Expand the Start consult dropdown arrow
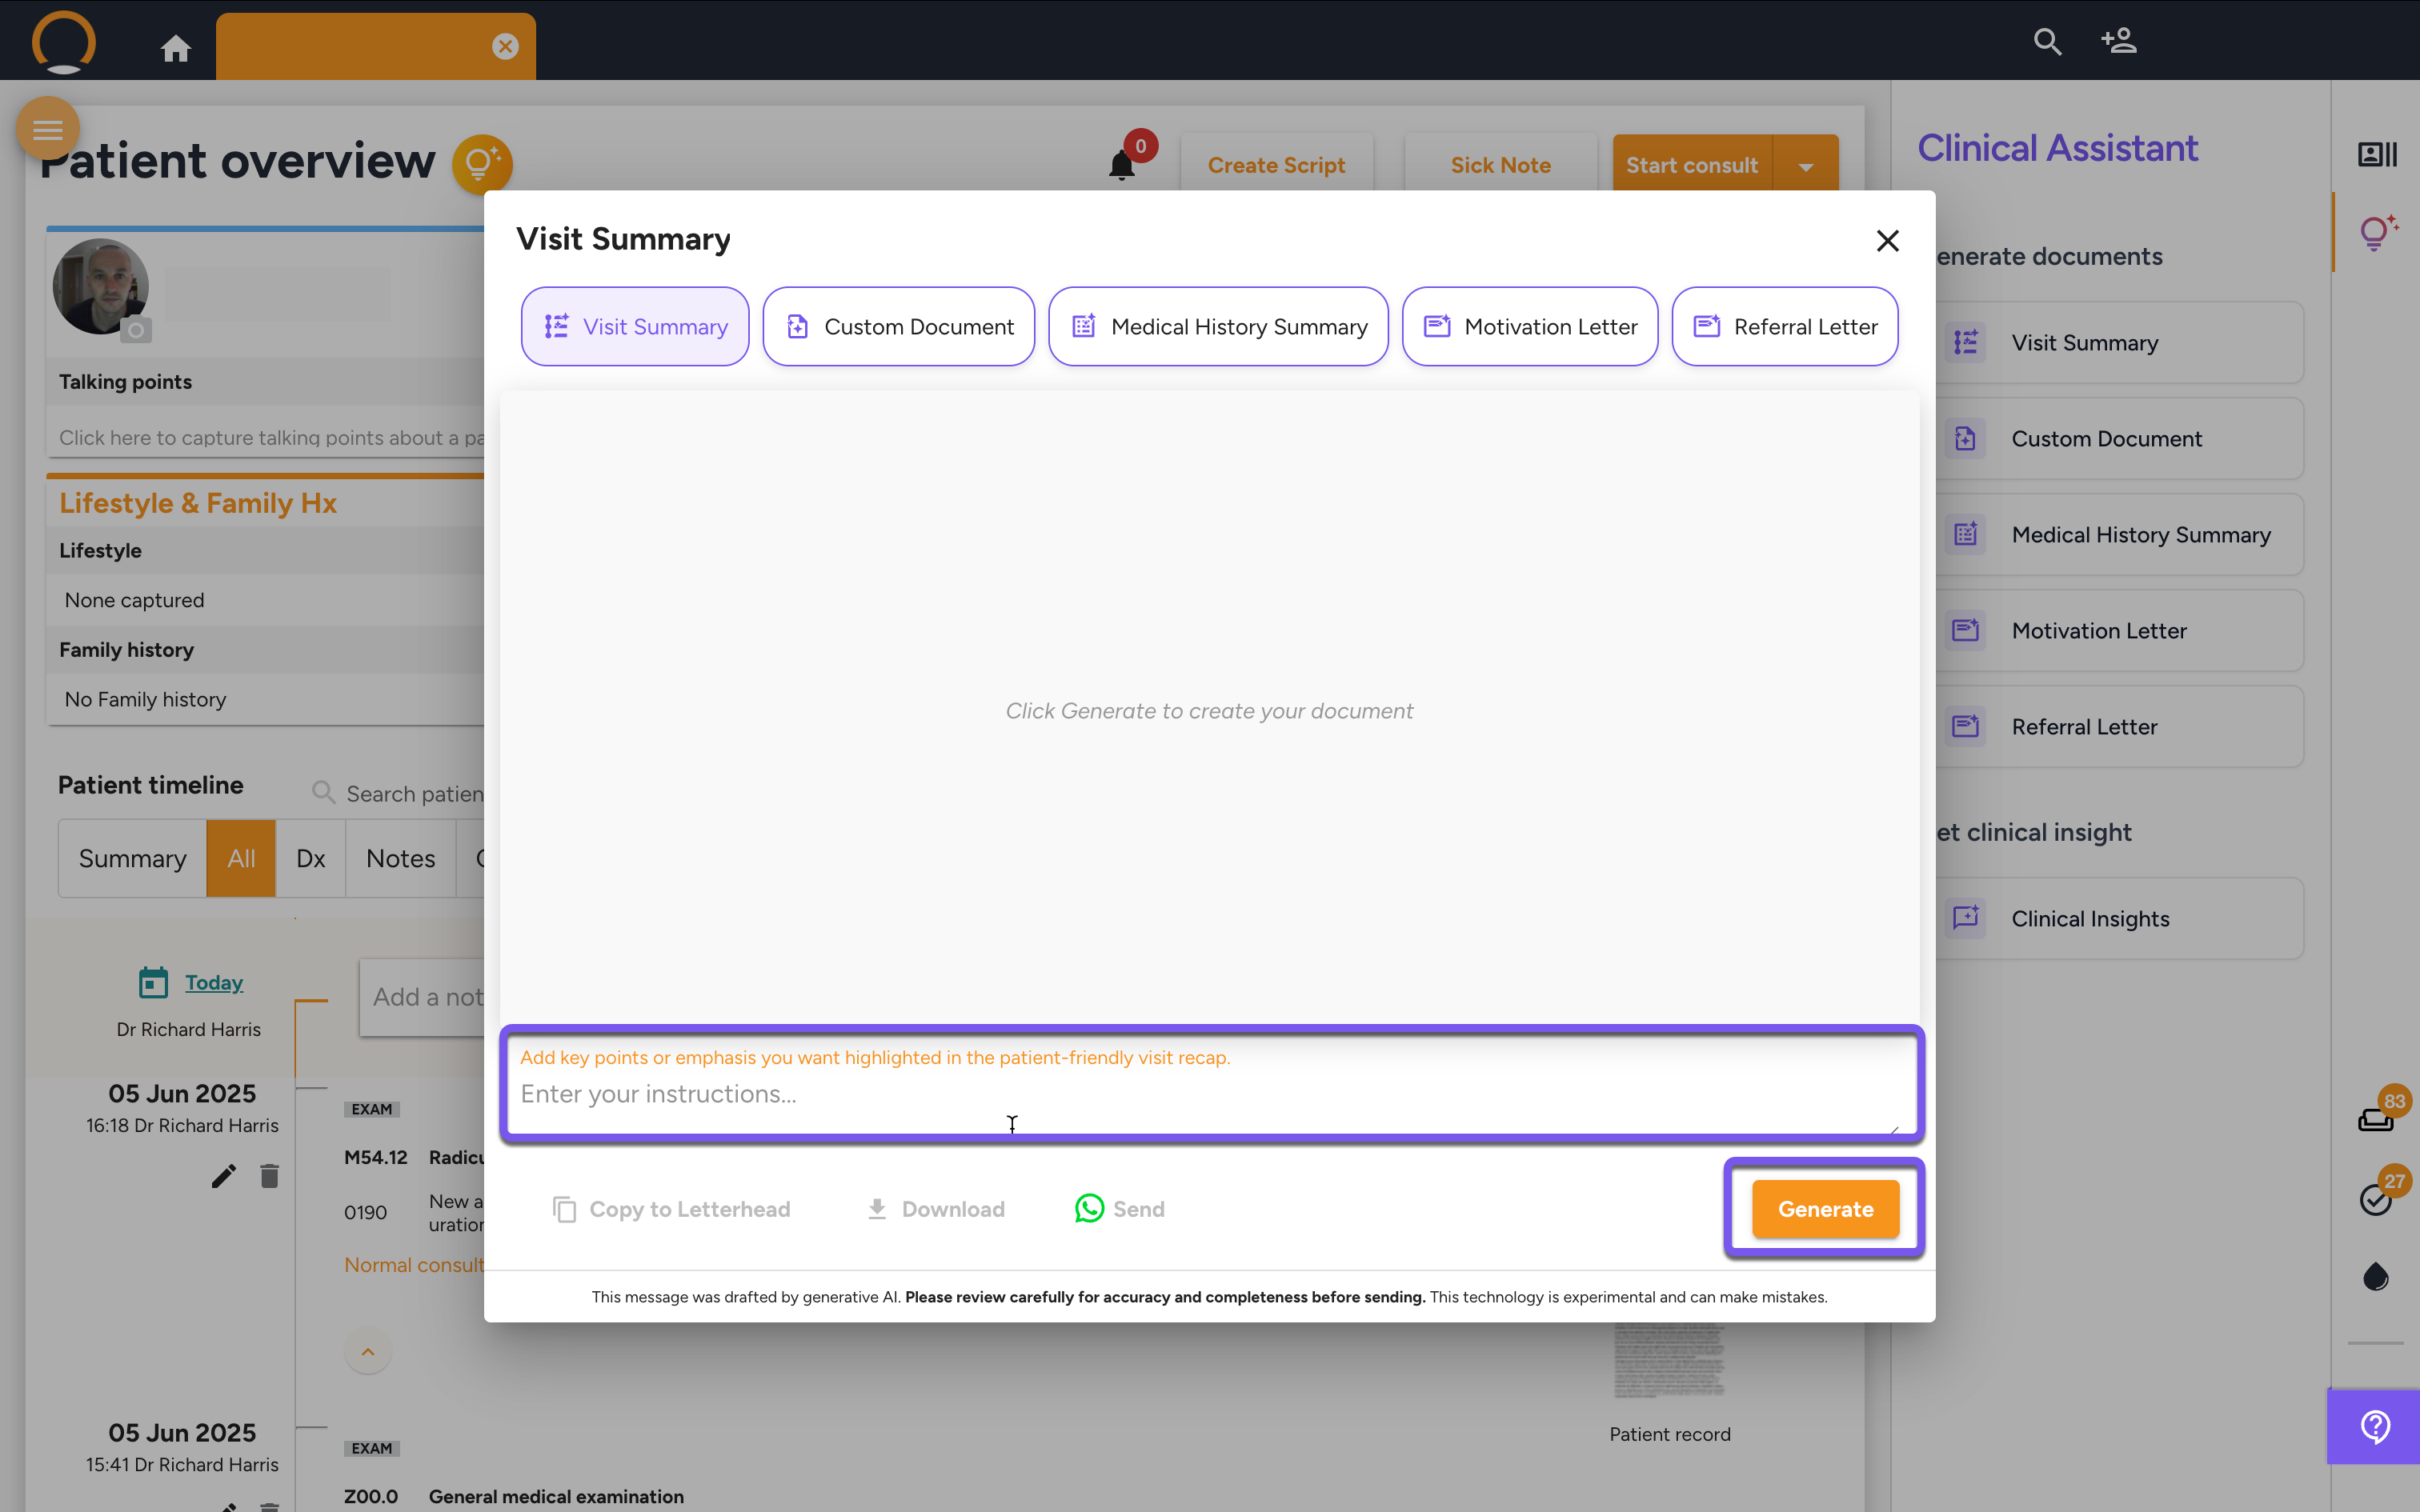The image size is (2420, 1512). pyautogui.click(x=1805, y=166)
